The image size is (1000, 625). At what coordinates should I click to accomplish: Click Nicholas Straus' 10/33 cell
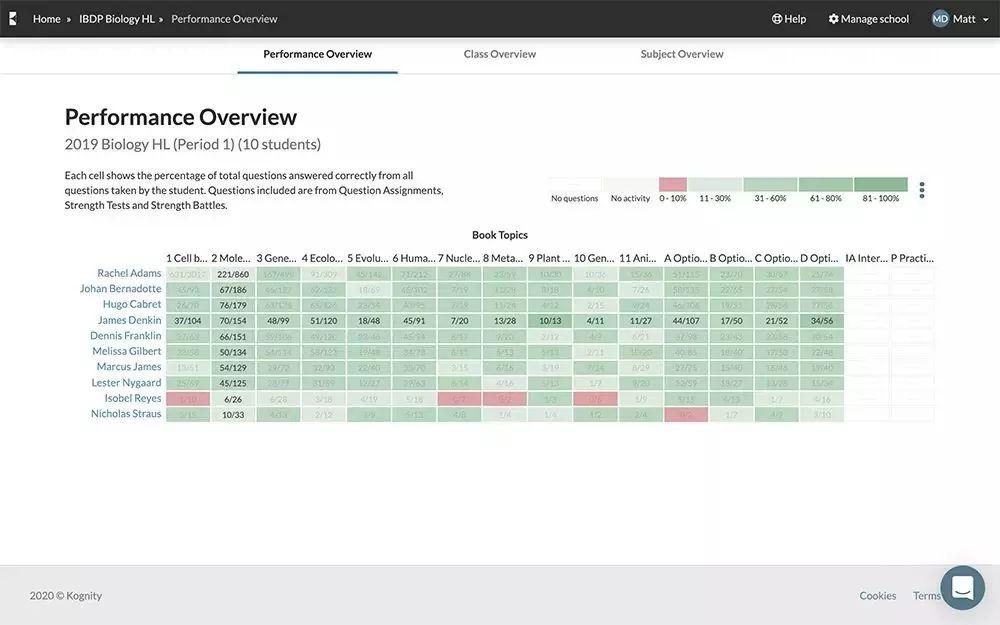coord(233,415)
